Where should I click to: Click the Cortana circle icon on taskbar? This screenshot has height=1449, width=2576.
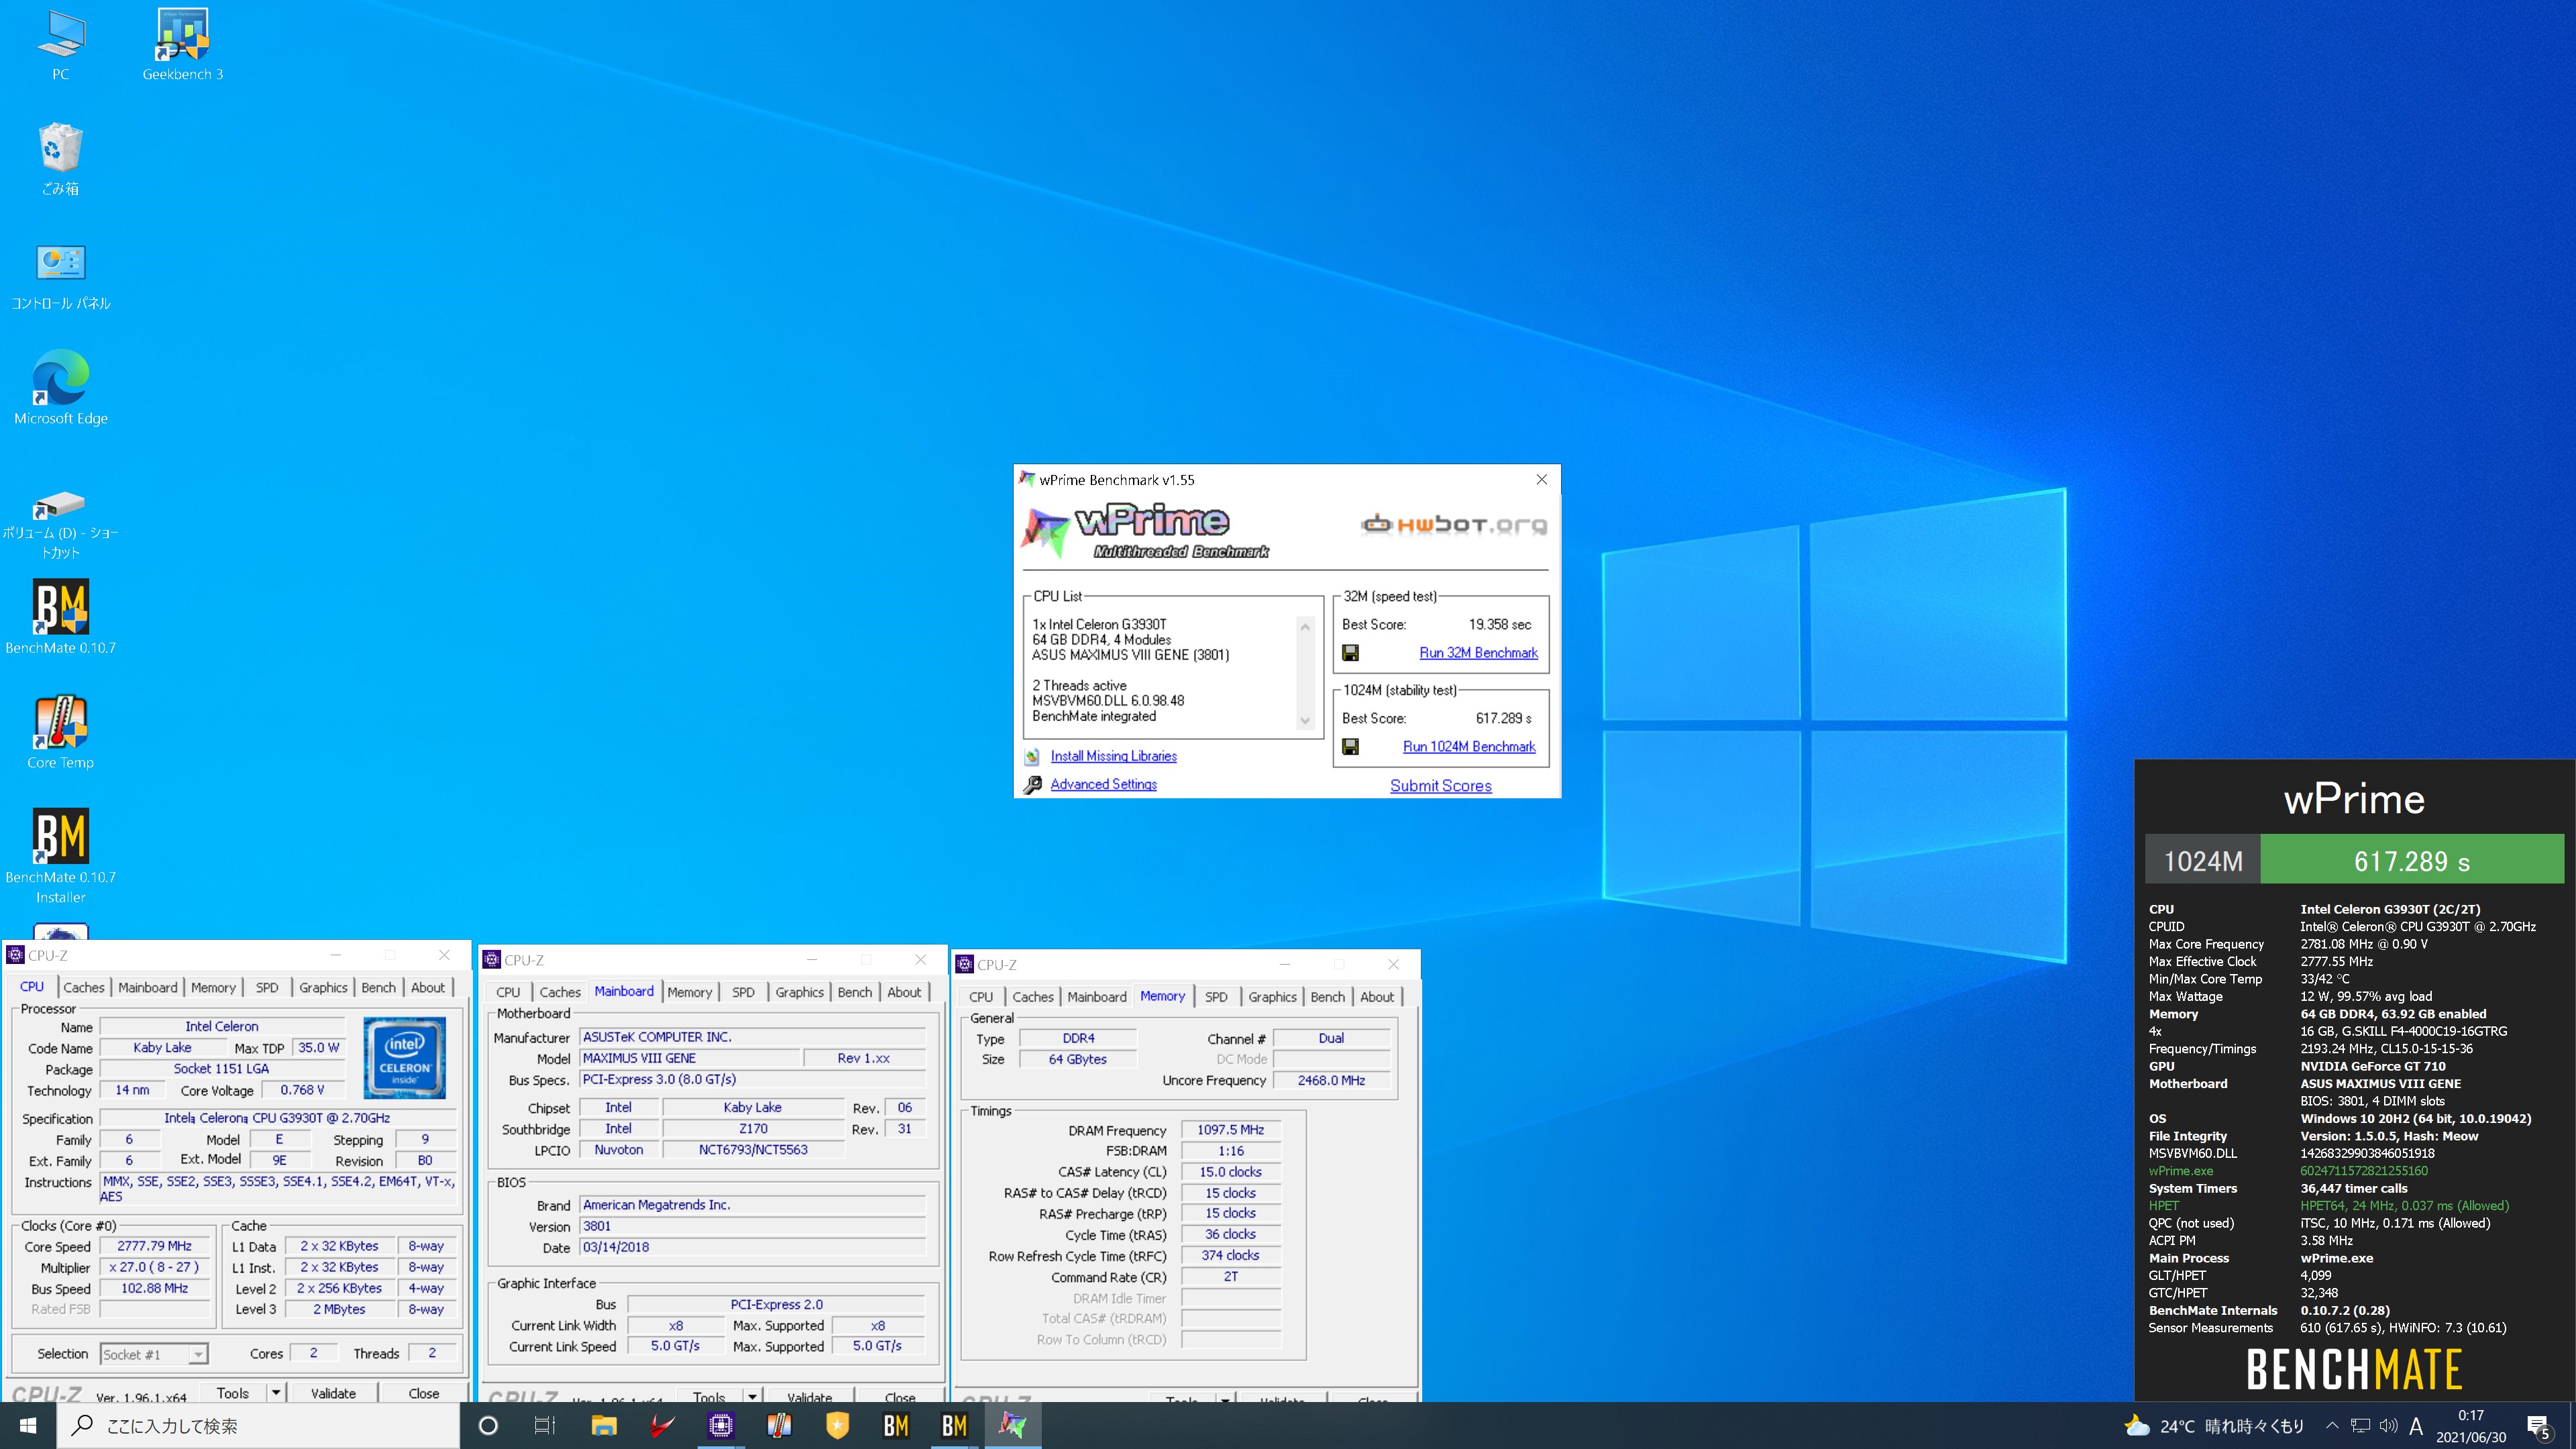click(x=488, y=1426)
